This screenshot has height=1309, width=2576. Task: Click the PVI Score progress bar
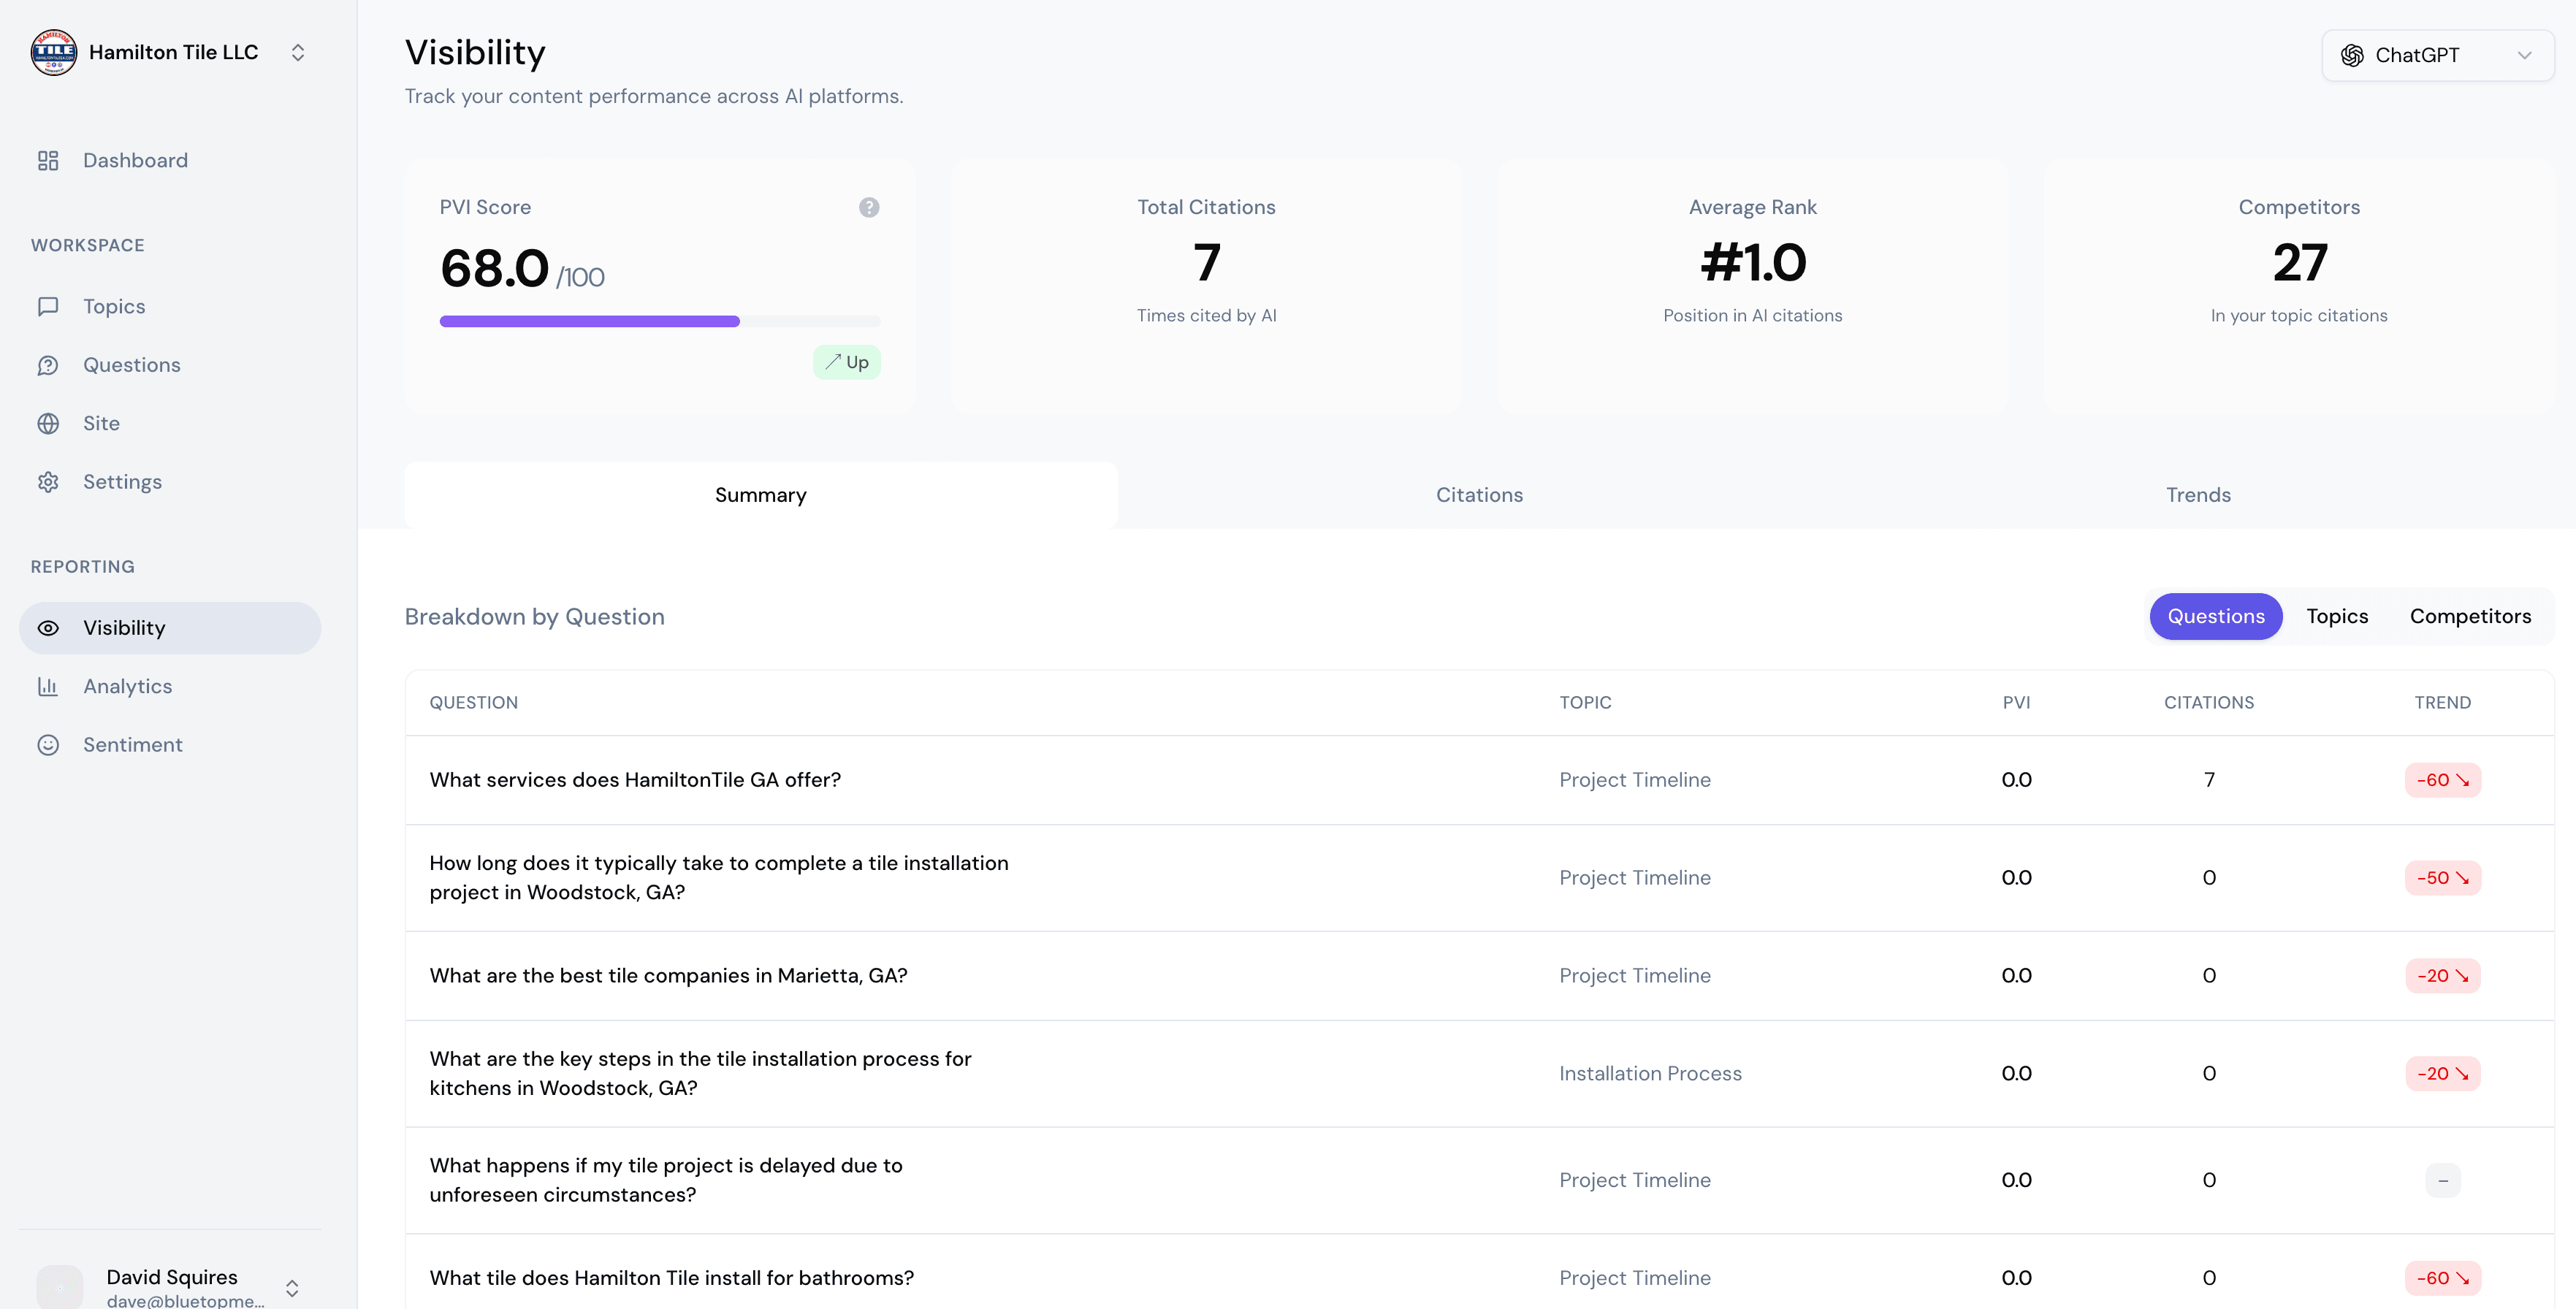pyautogui.click(x=659, y=321)
